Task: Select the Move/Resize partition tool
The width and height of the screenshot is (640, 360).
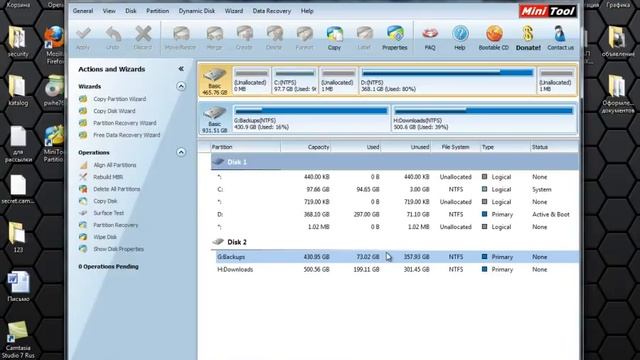Action: tap(180, 38)
